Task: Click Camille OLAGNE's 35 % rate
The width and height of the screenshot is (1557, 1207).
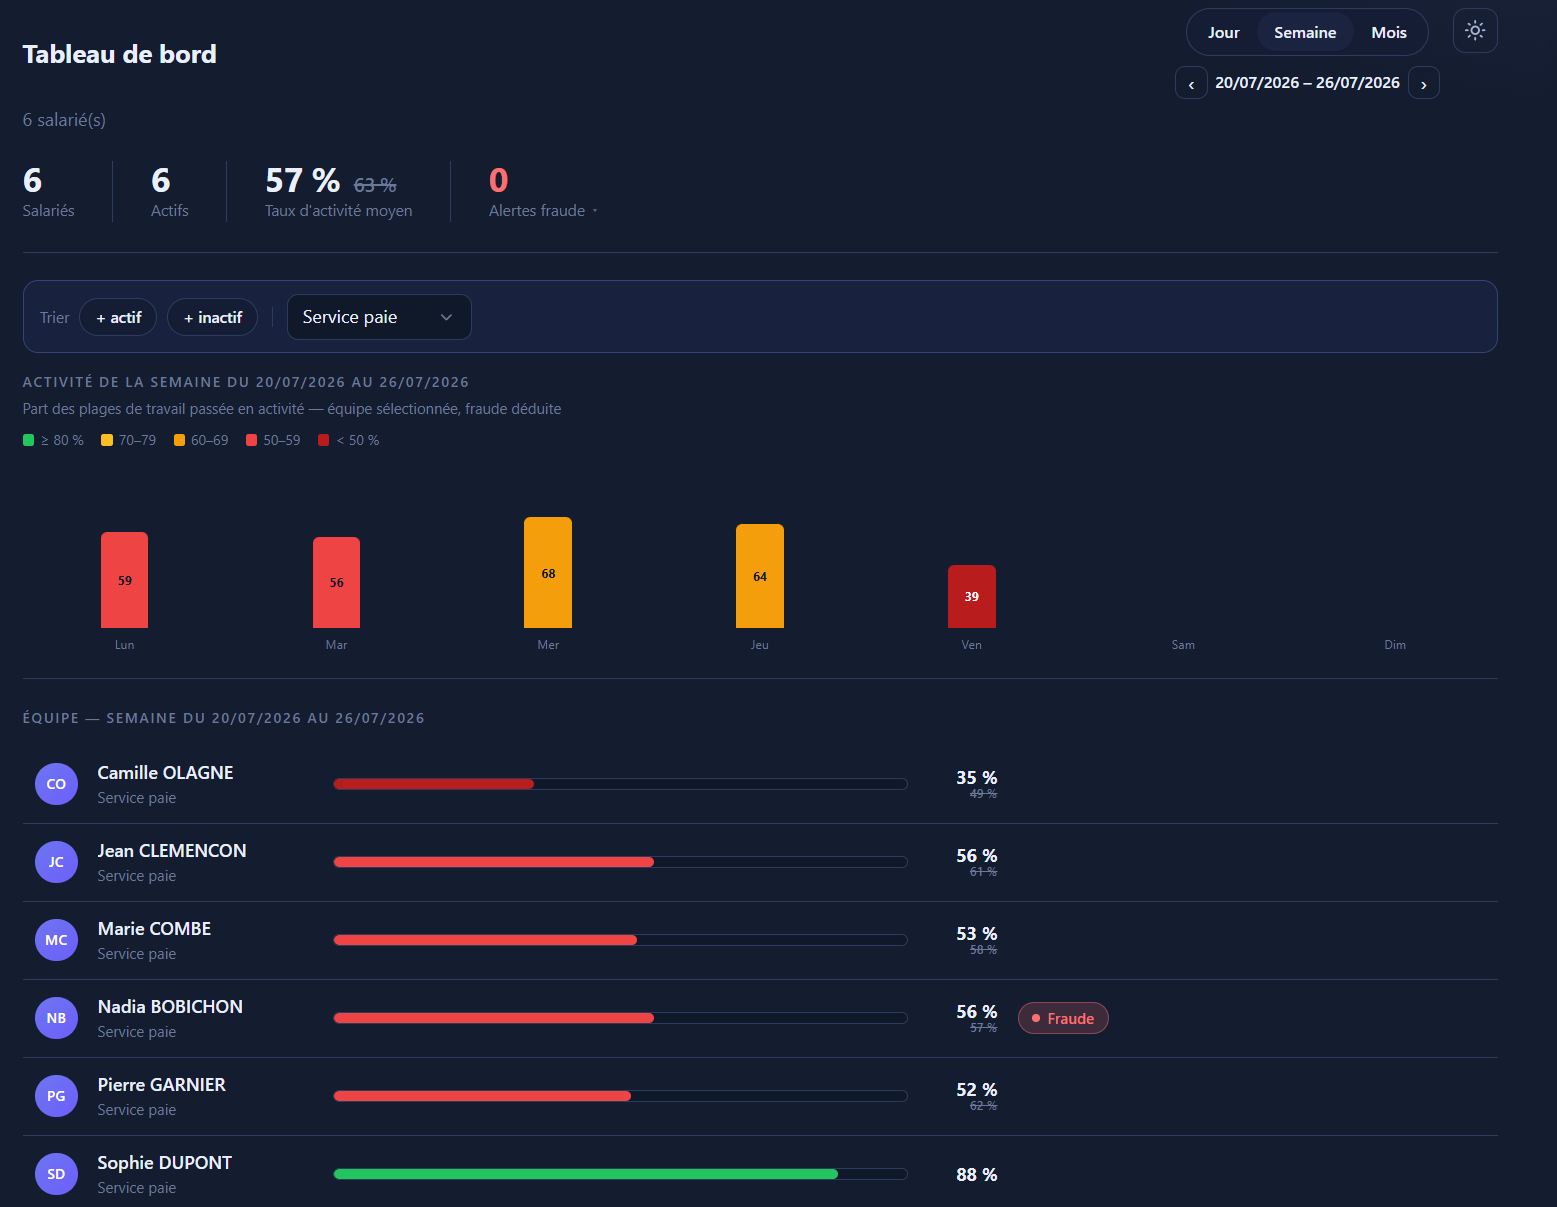Action: 977,778
